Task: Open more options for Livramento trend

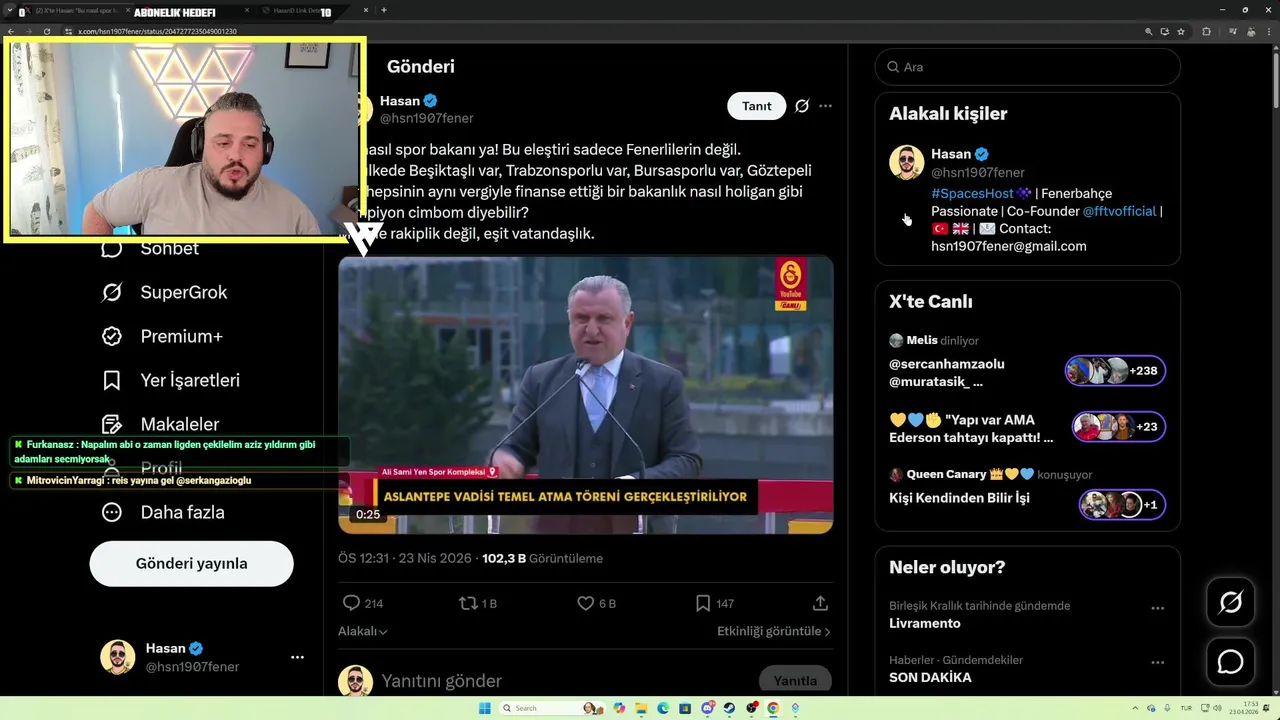Action: click(x=1157, y=608)
